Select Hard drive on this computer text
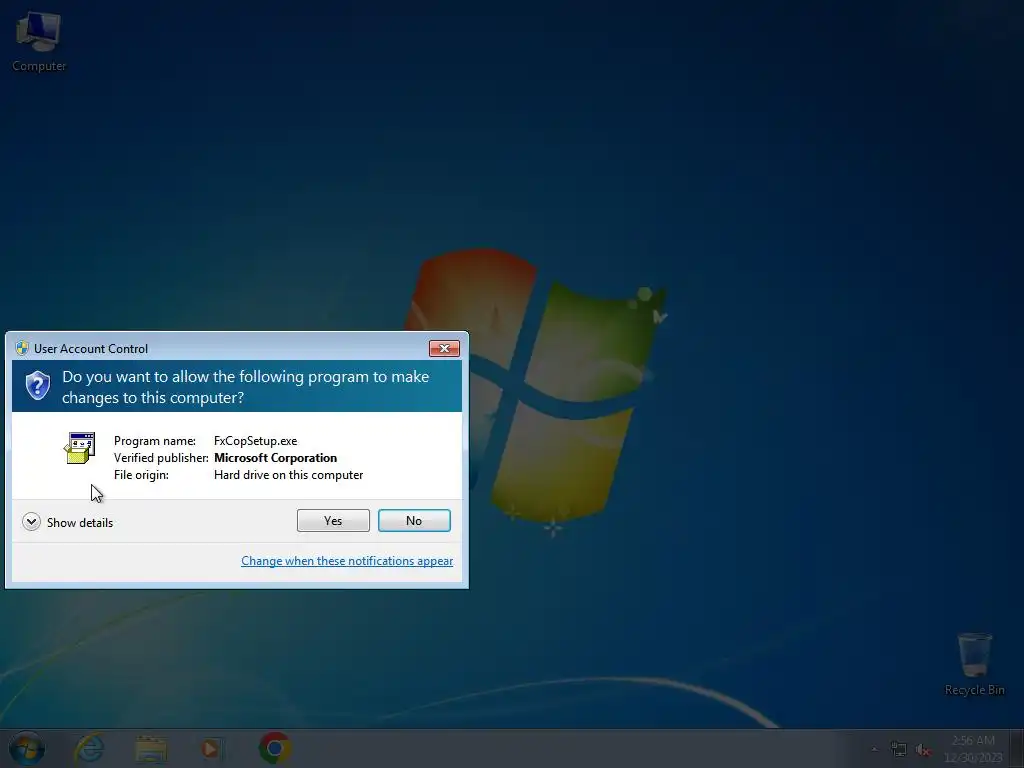 [288, 475]
